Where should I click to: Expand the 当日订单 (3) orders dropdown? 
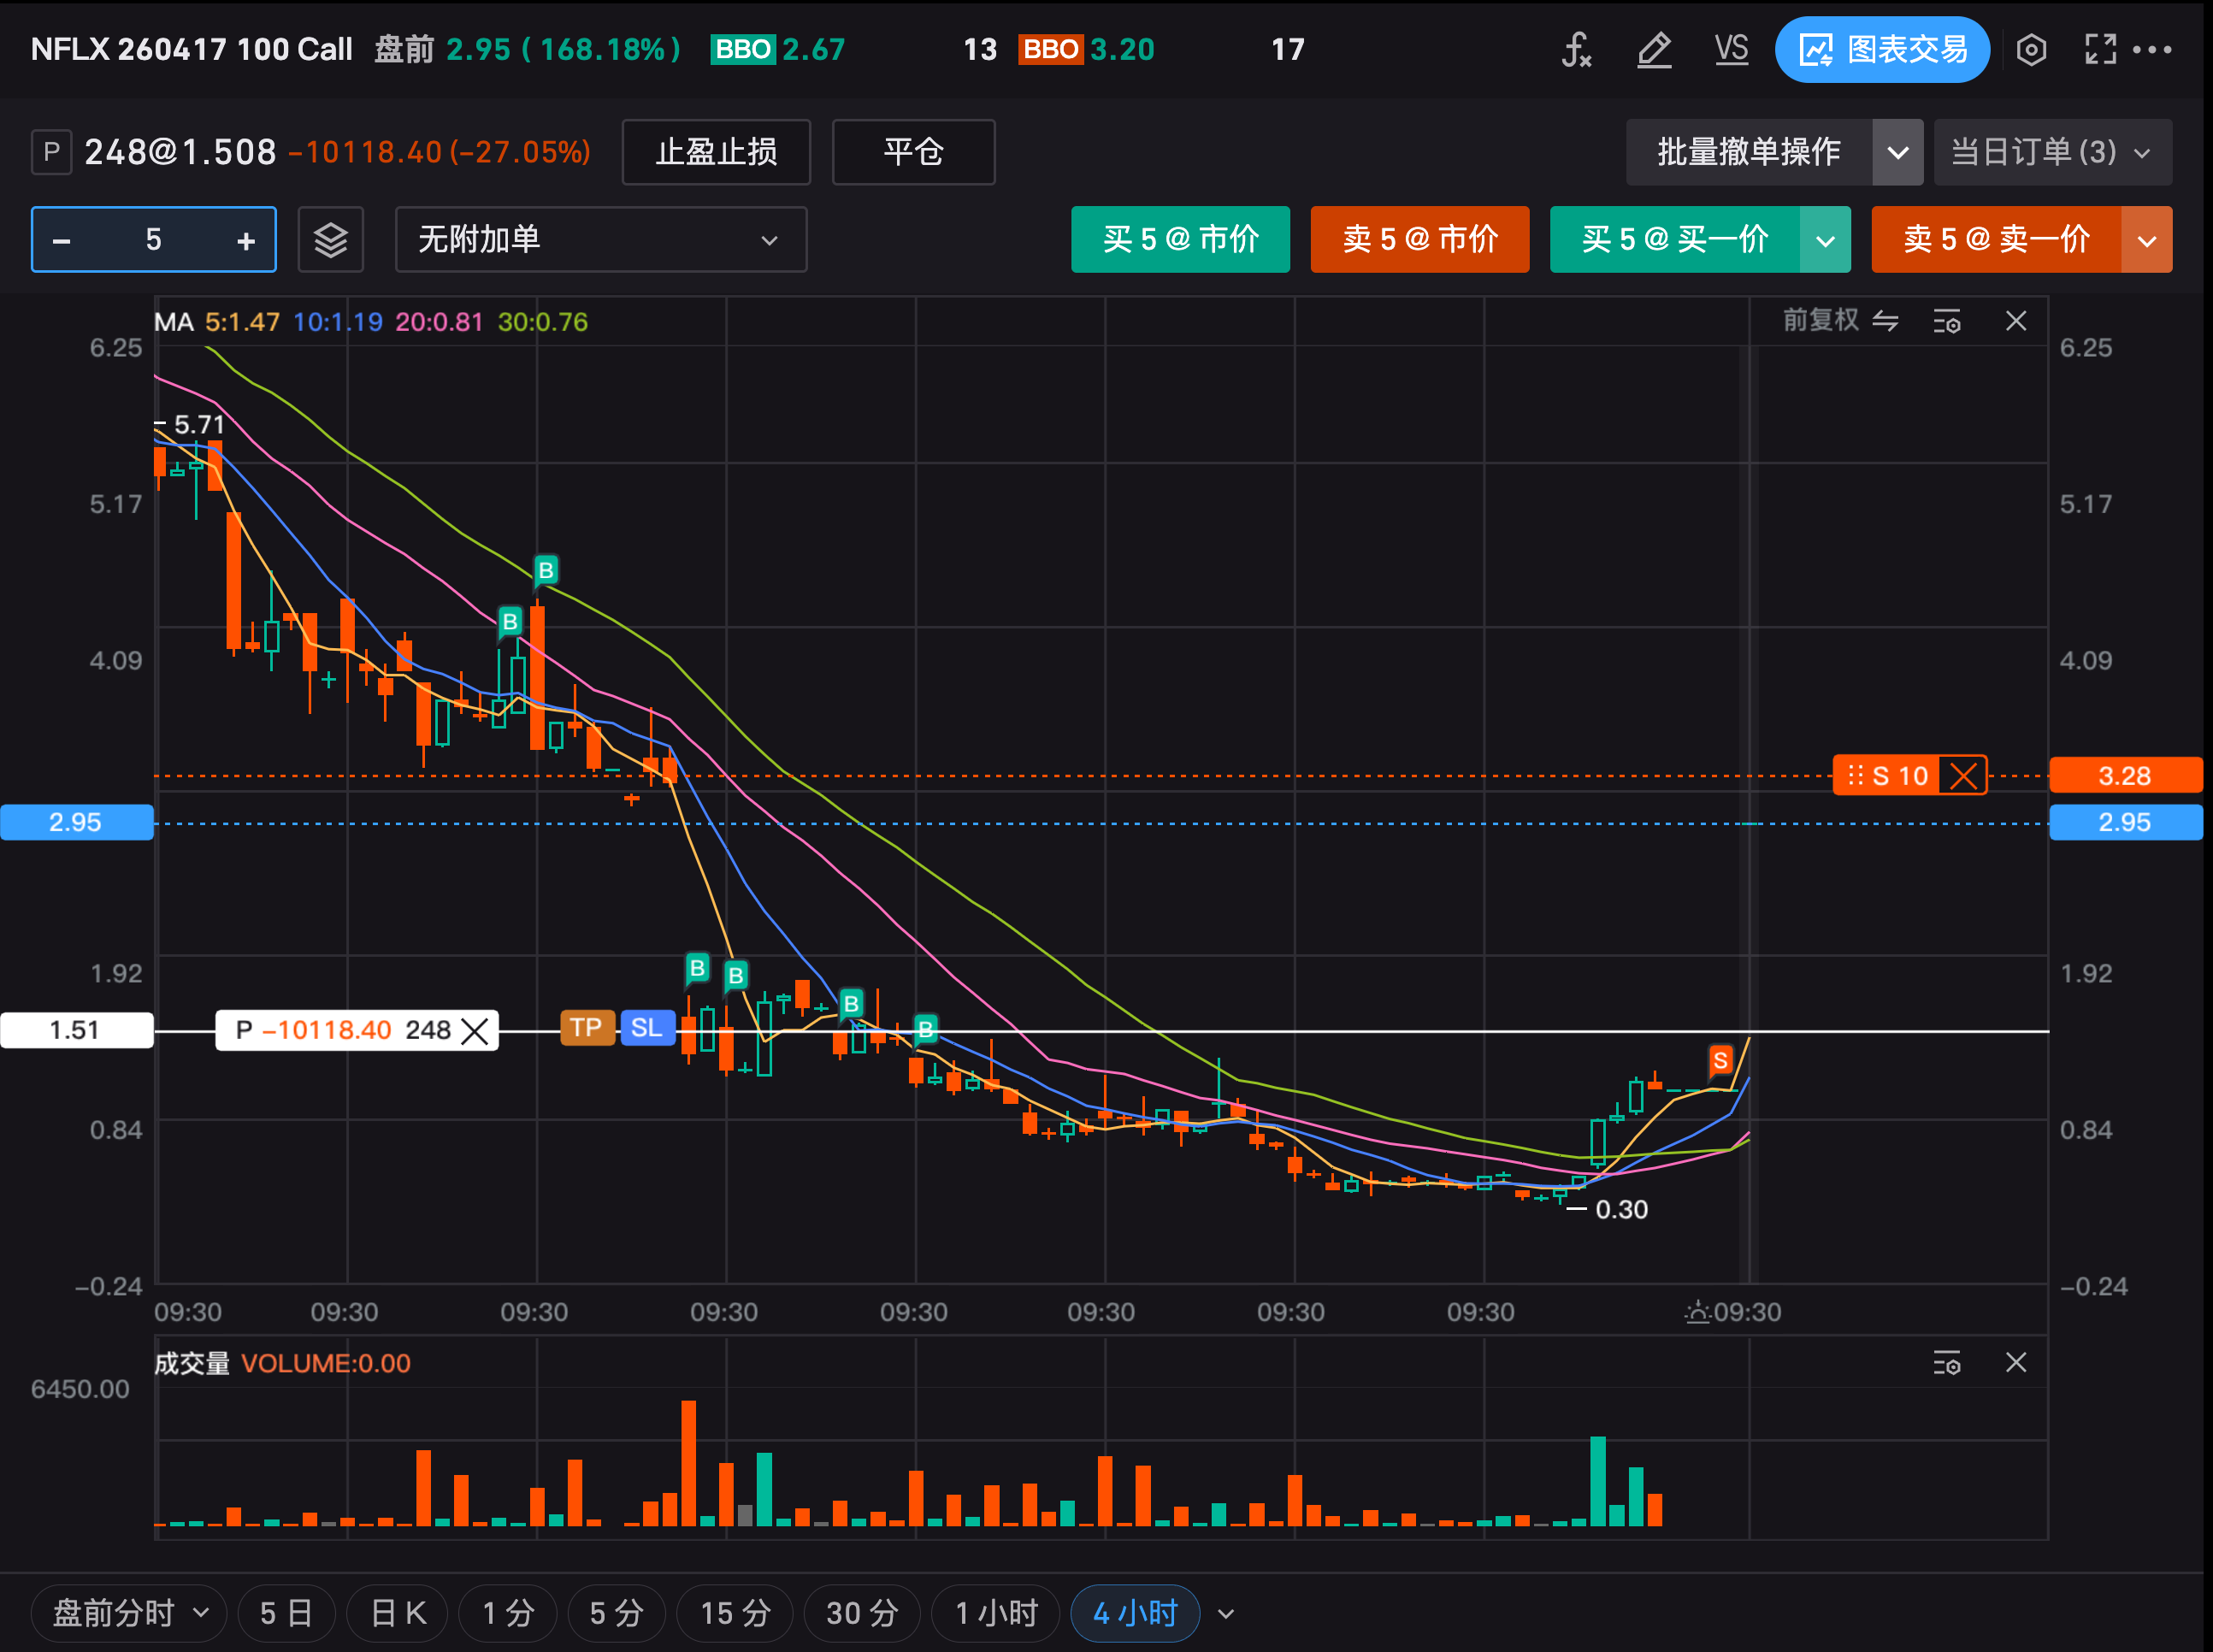pyautogui.click(x=2052, y=152)
